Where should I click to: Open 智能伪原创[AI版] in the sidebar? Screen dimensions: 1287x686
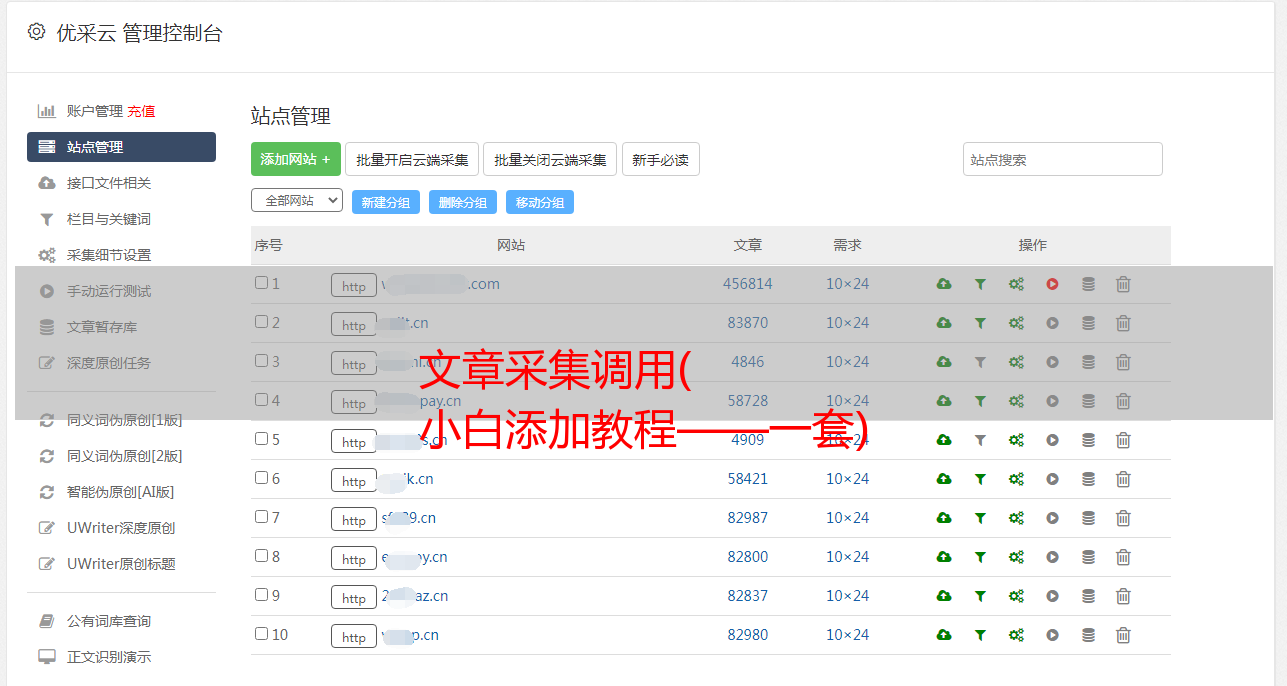(x=121, y=492)
